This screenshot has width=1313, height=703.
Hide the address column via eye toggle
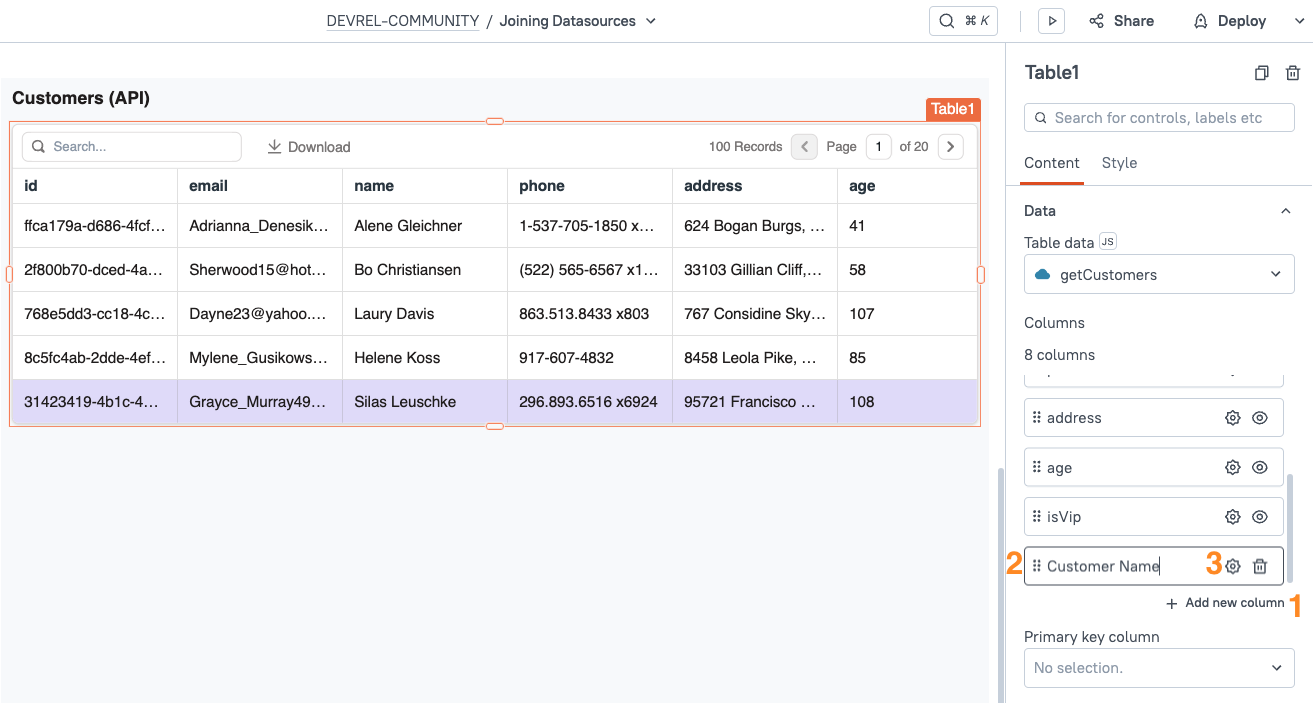[x=1261, y=417]
